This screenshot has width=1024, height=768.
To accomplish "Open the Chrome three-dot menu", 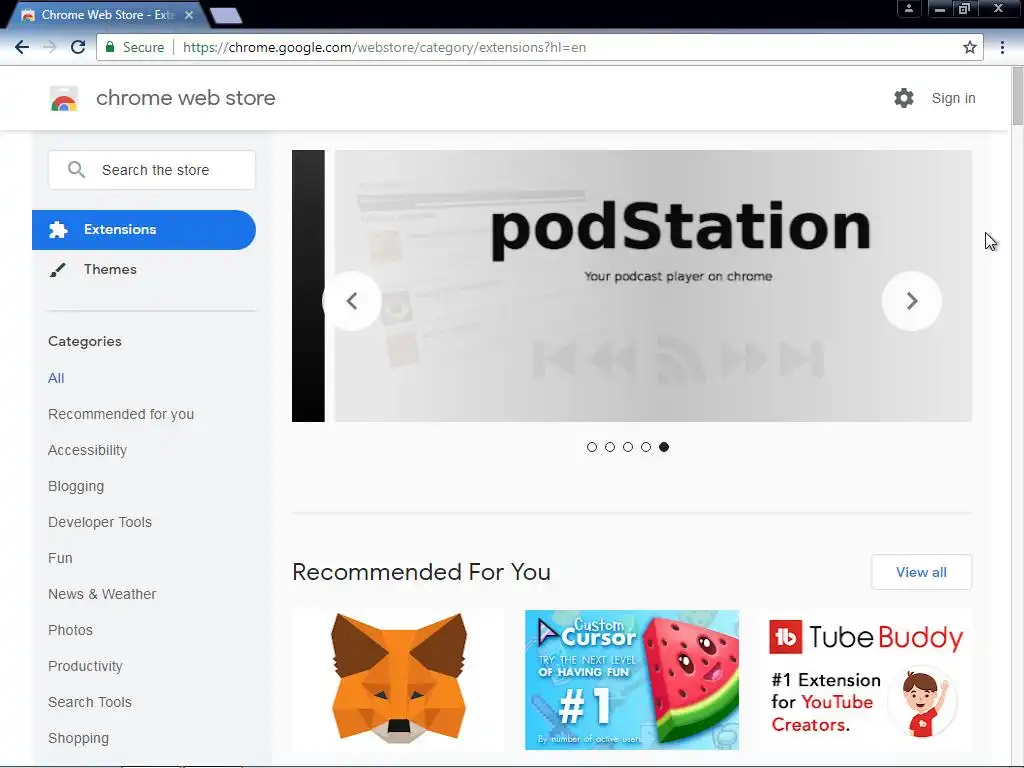I will pos(1002,47).
